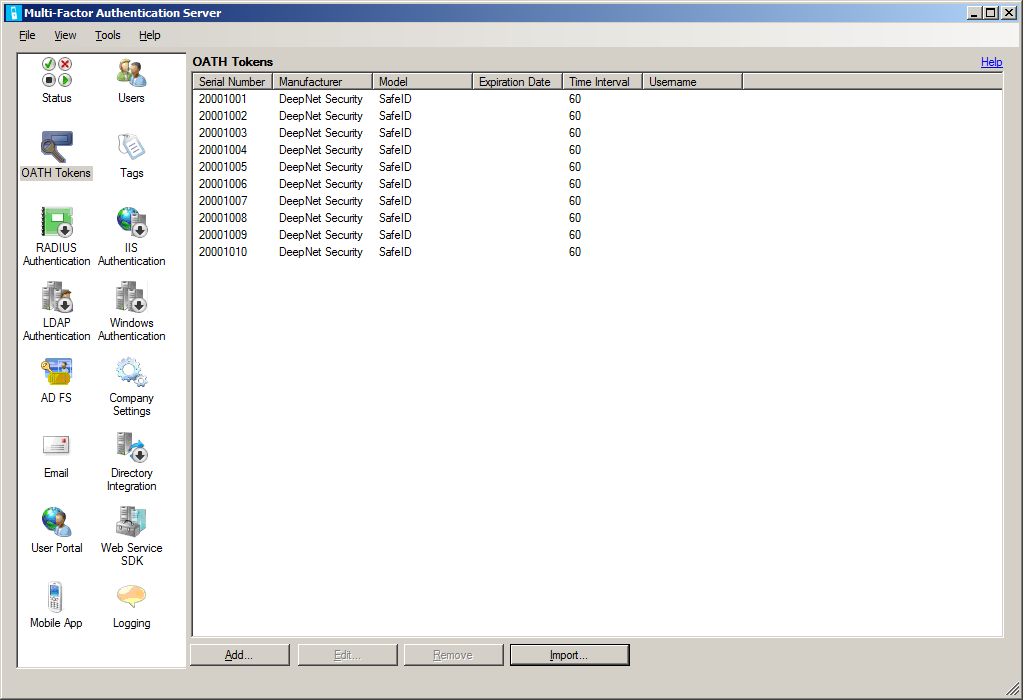
Task: Sort by Time Interval column header
Action: (601, 82)
